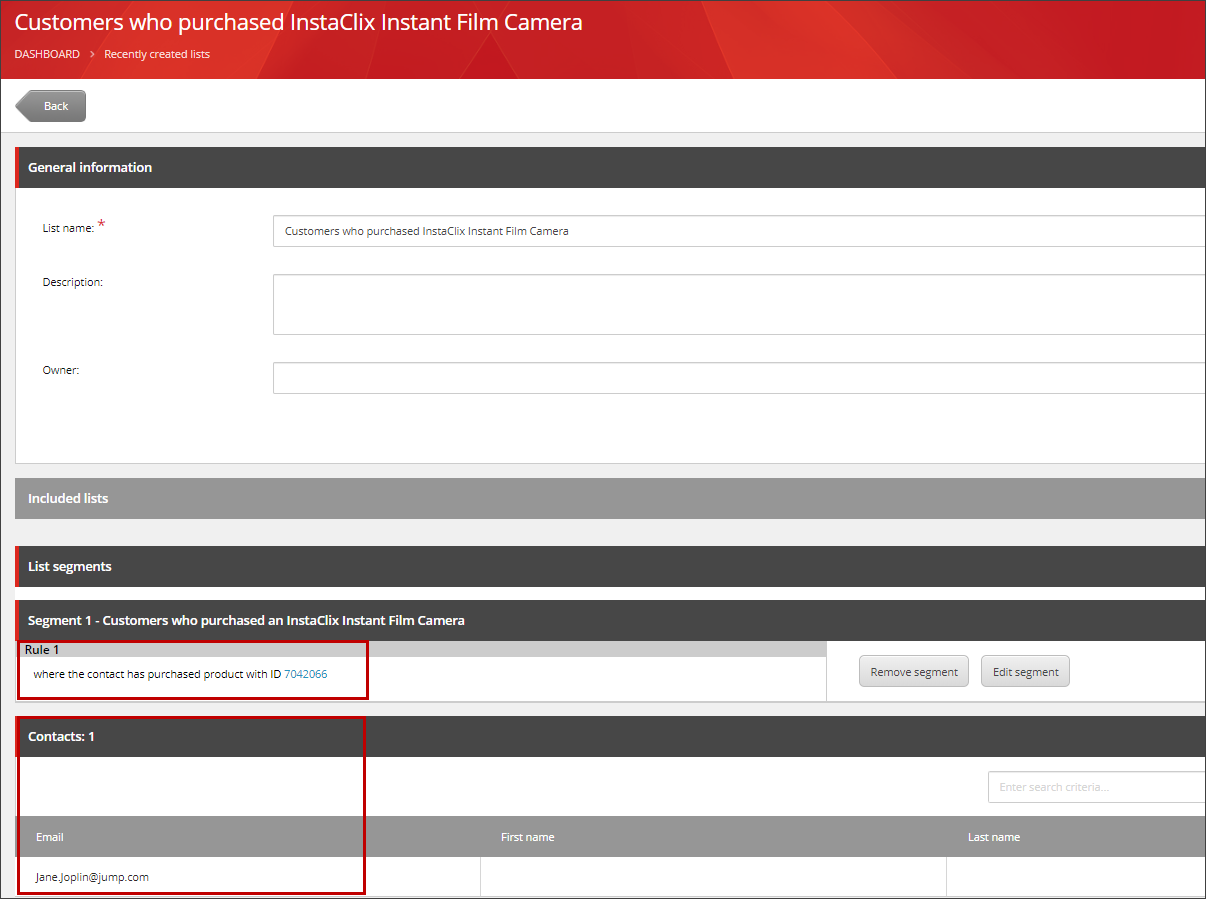The width and height of the screenshot is (1206, 899).
Task: Open product ID 7042066 link
Action: (x=306, y=674)
